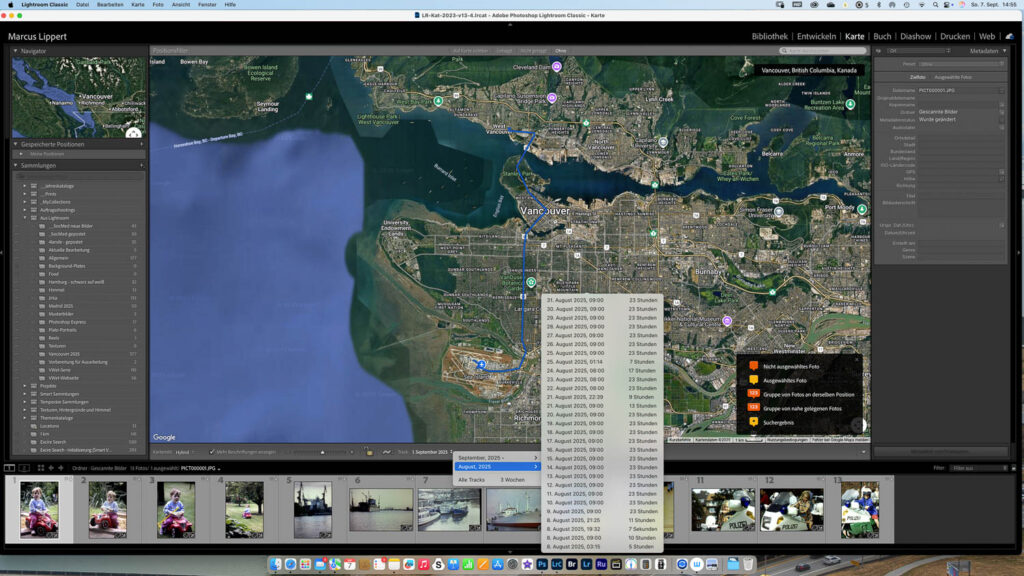Switch to the Buch module

[882, 37]
